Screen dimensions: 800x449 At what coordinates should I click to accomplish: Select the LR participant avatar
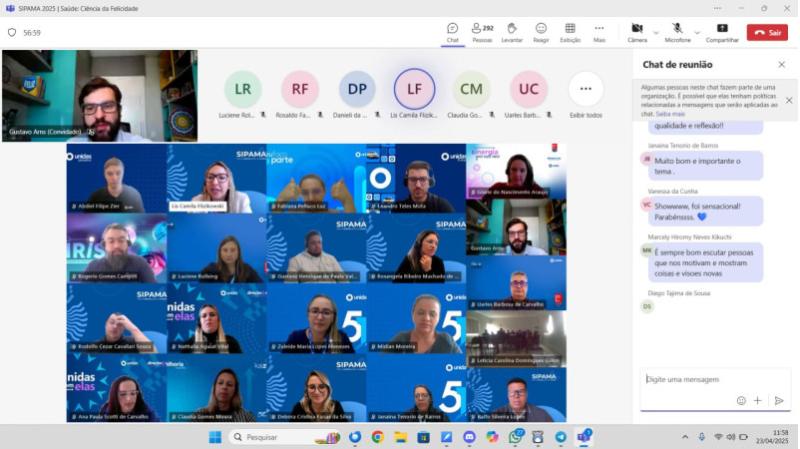coord(242,89)
